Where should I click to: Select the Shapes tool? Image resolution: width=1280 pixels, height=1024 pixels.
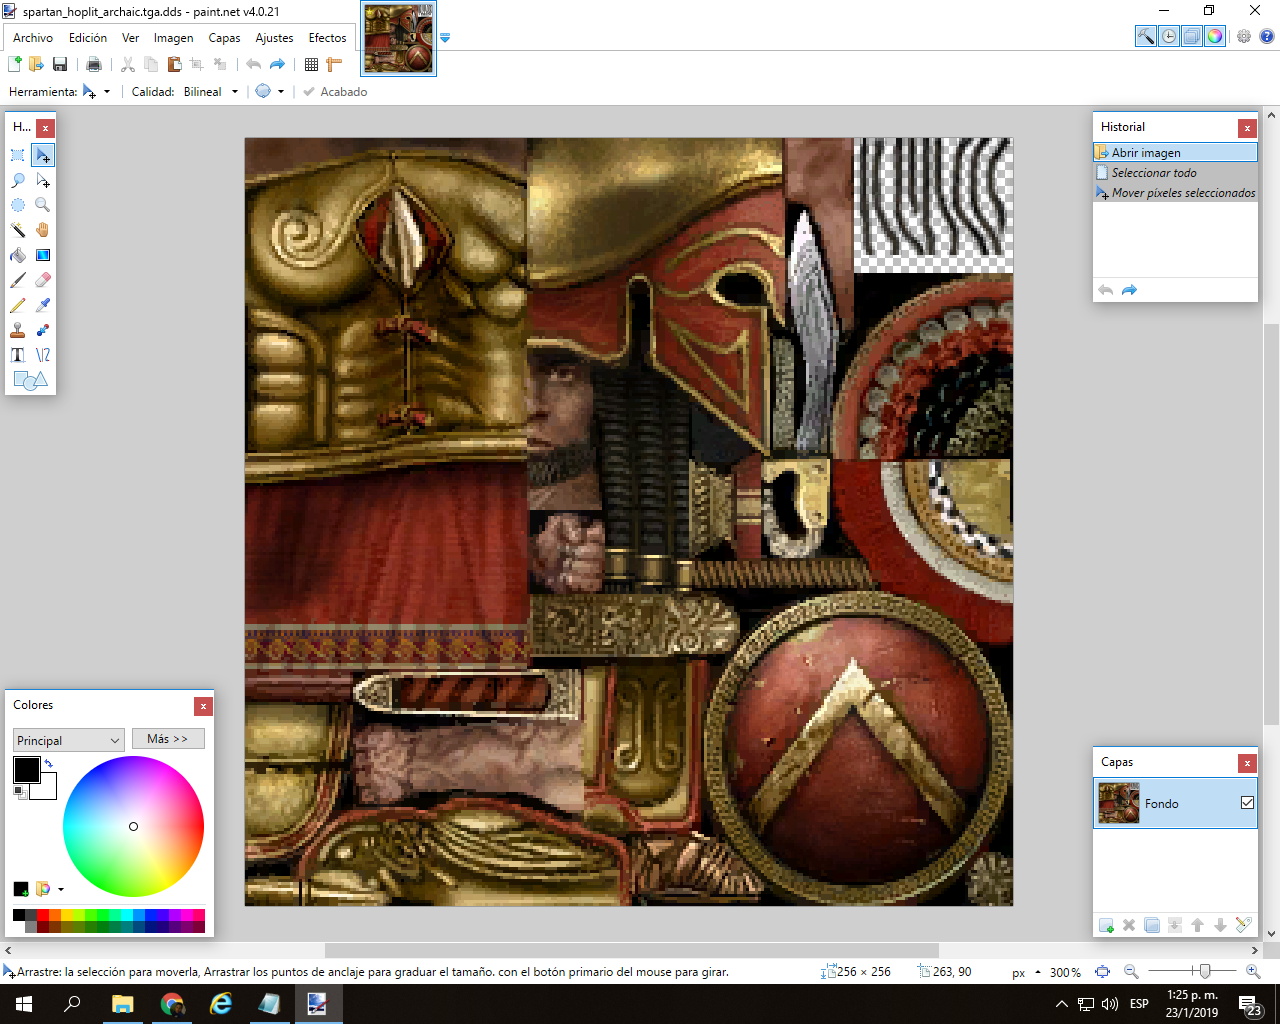(30, 380)
